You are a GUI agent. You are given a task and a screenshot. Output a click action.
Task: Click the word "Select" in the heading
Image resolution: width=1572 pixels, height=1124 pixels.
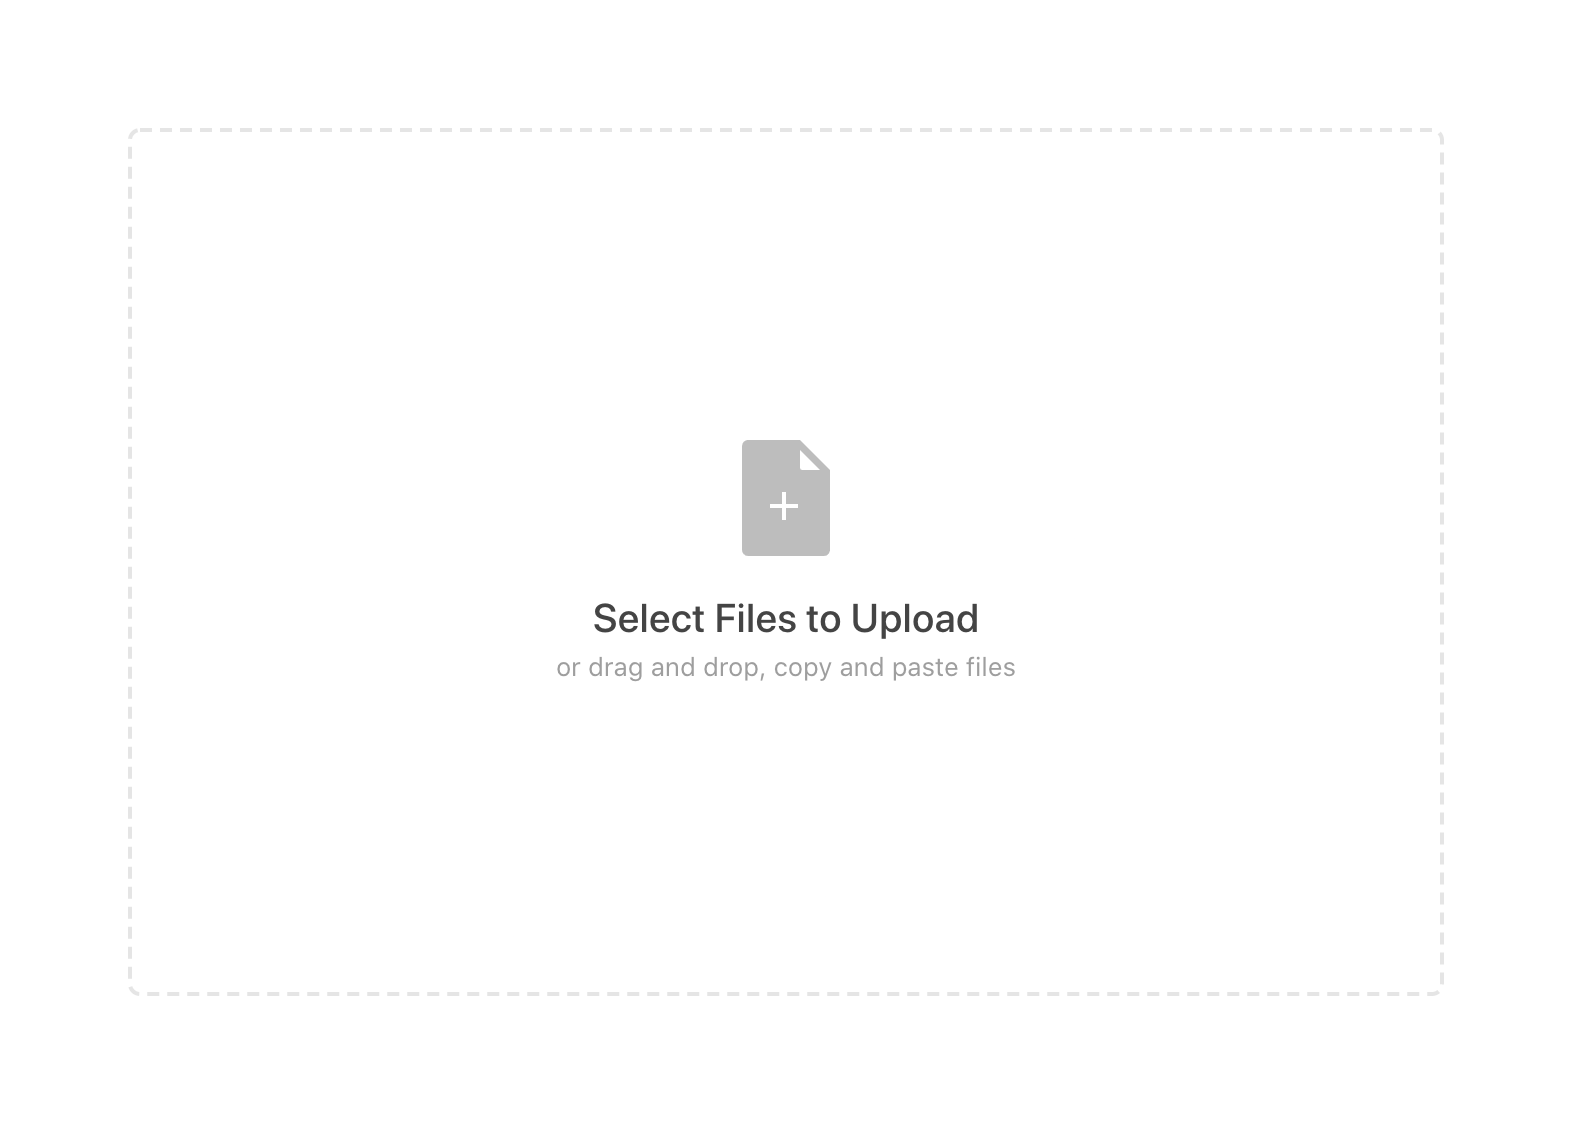tap(649, 619)
